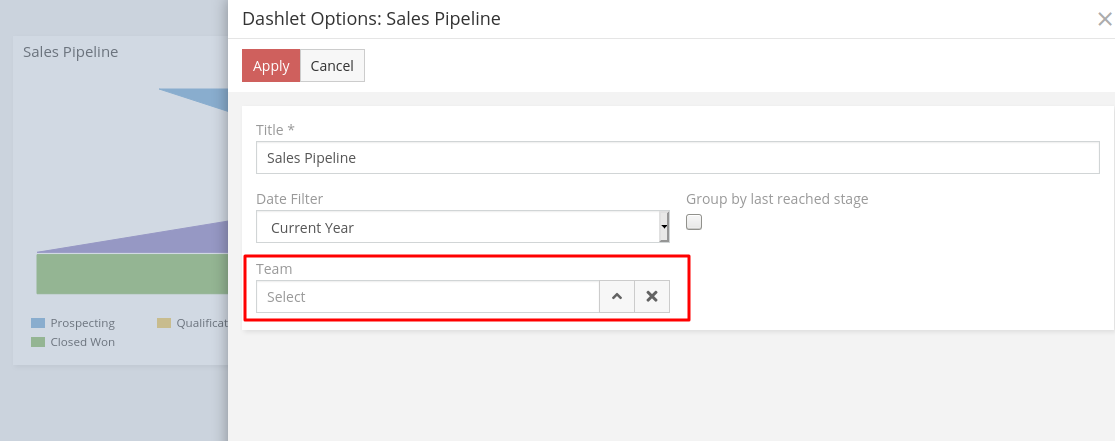The height and width of the screenshot is (441, 1115).
Task: Select the Closed Won legend label
Action: [x=82, y=342]
